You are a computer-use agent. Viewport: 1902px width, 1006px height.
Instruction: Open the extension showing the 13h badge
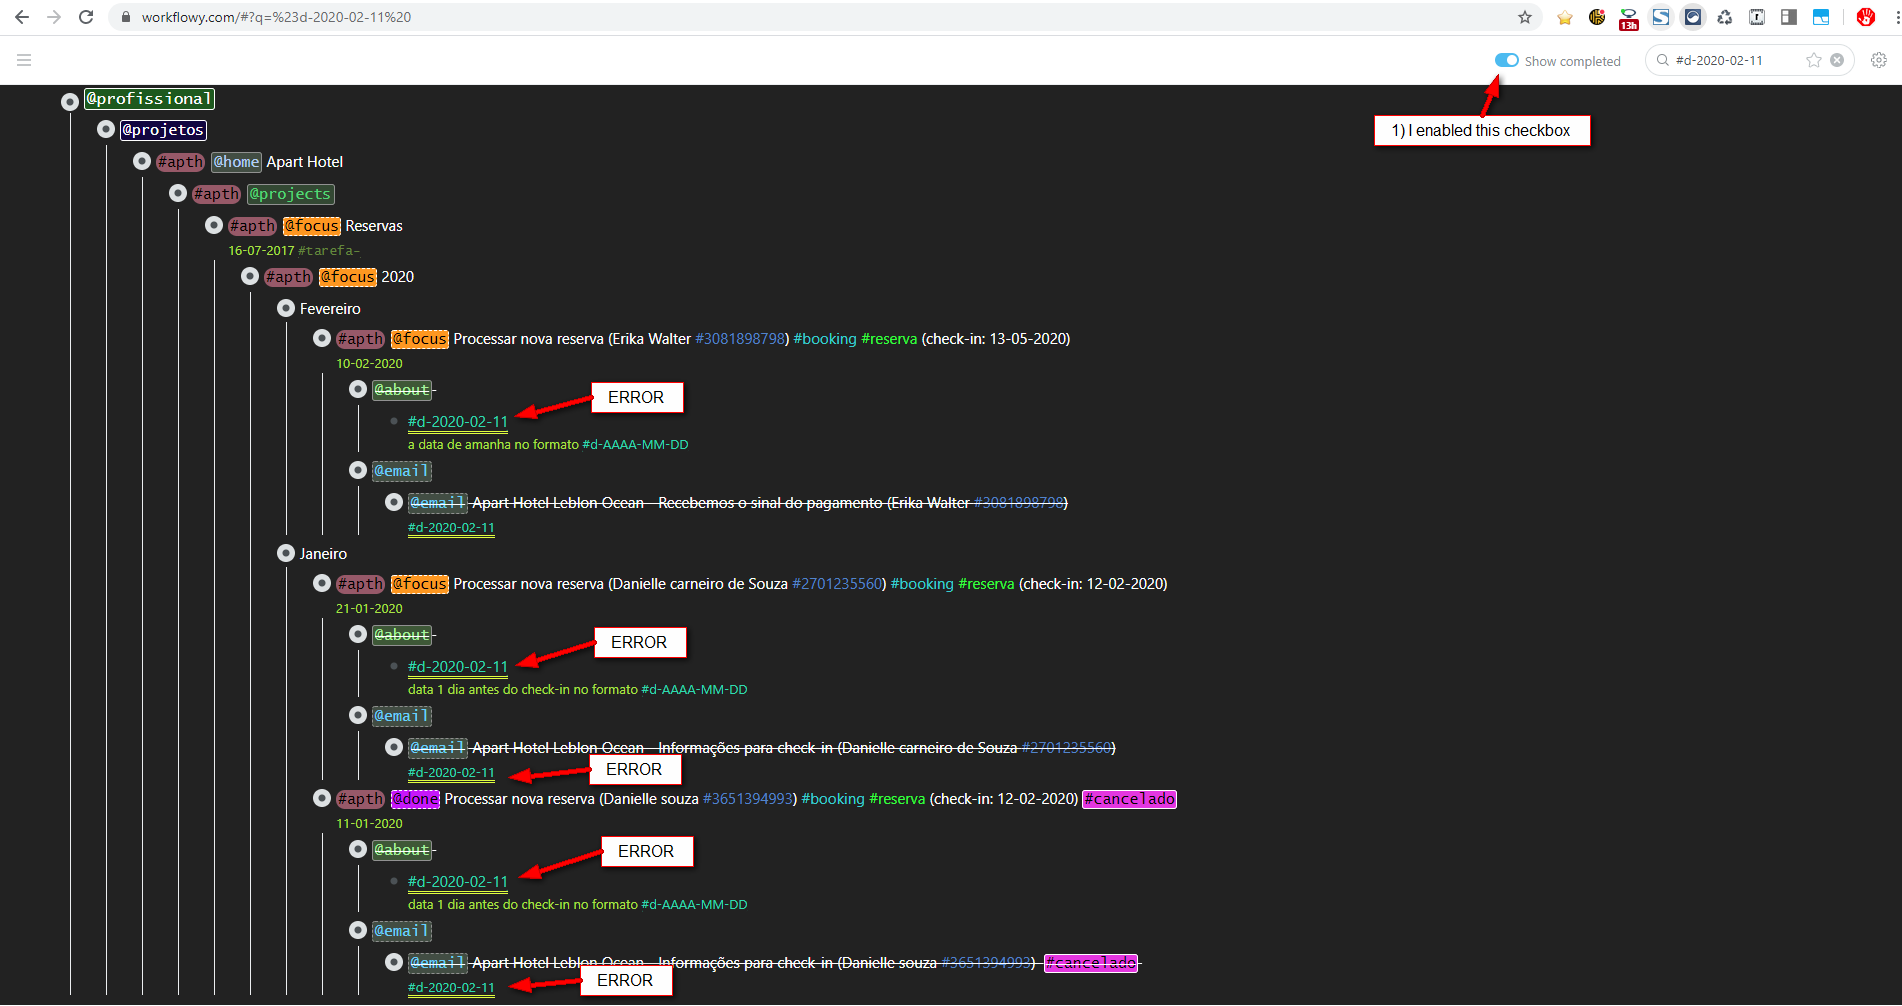point(1629,18)
